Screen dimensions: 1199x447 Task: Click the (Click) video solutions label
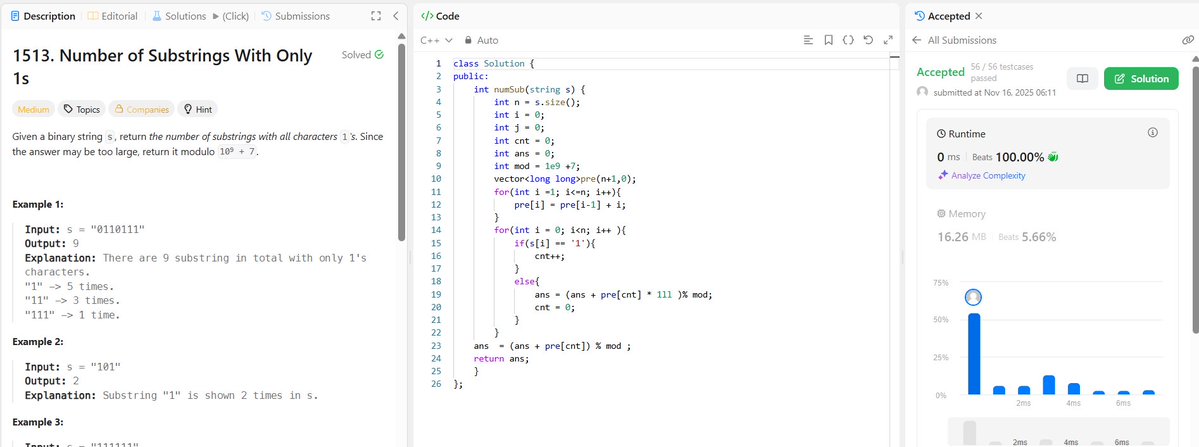click(234, 16)
